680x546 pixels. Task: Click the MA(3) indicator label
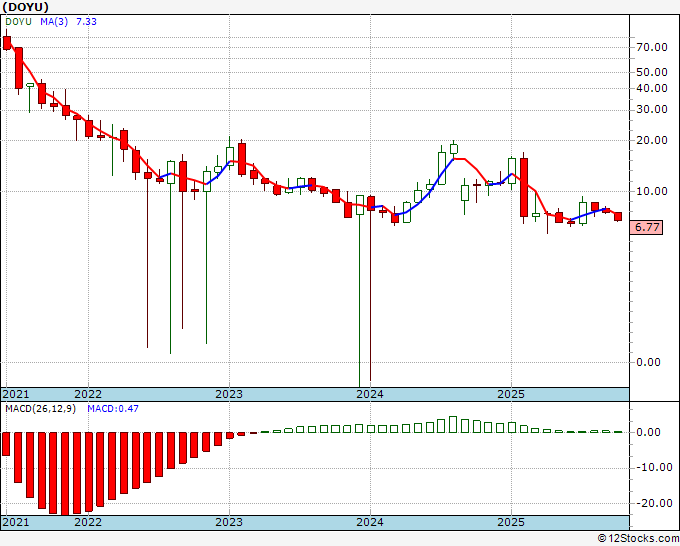pos(54,22)
